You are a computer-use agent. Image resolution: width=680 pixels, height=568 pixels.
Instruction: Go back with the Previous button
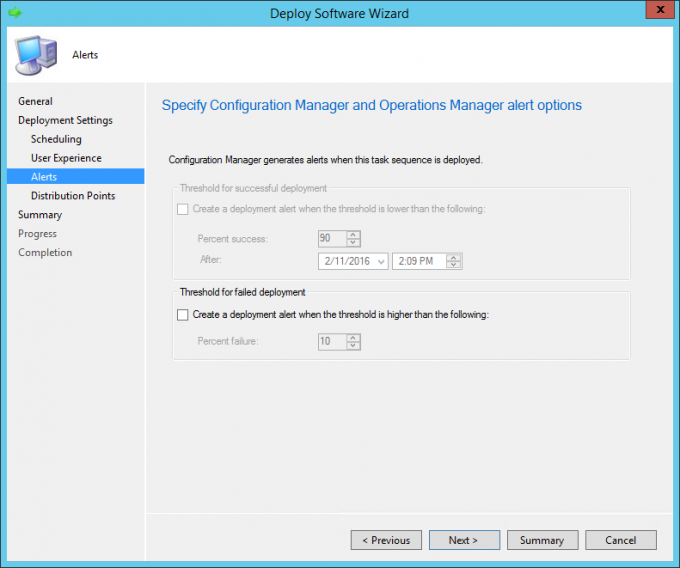coord(386,540)
